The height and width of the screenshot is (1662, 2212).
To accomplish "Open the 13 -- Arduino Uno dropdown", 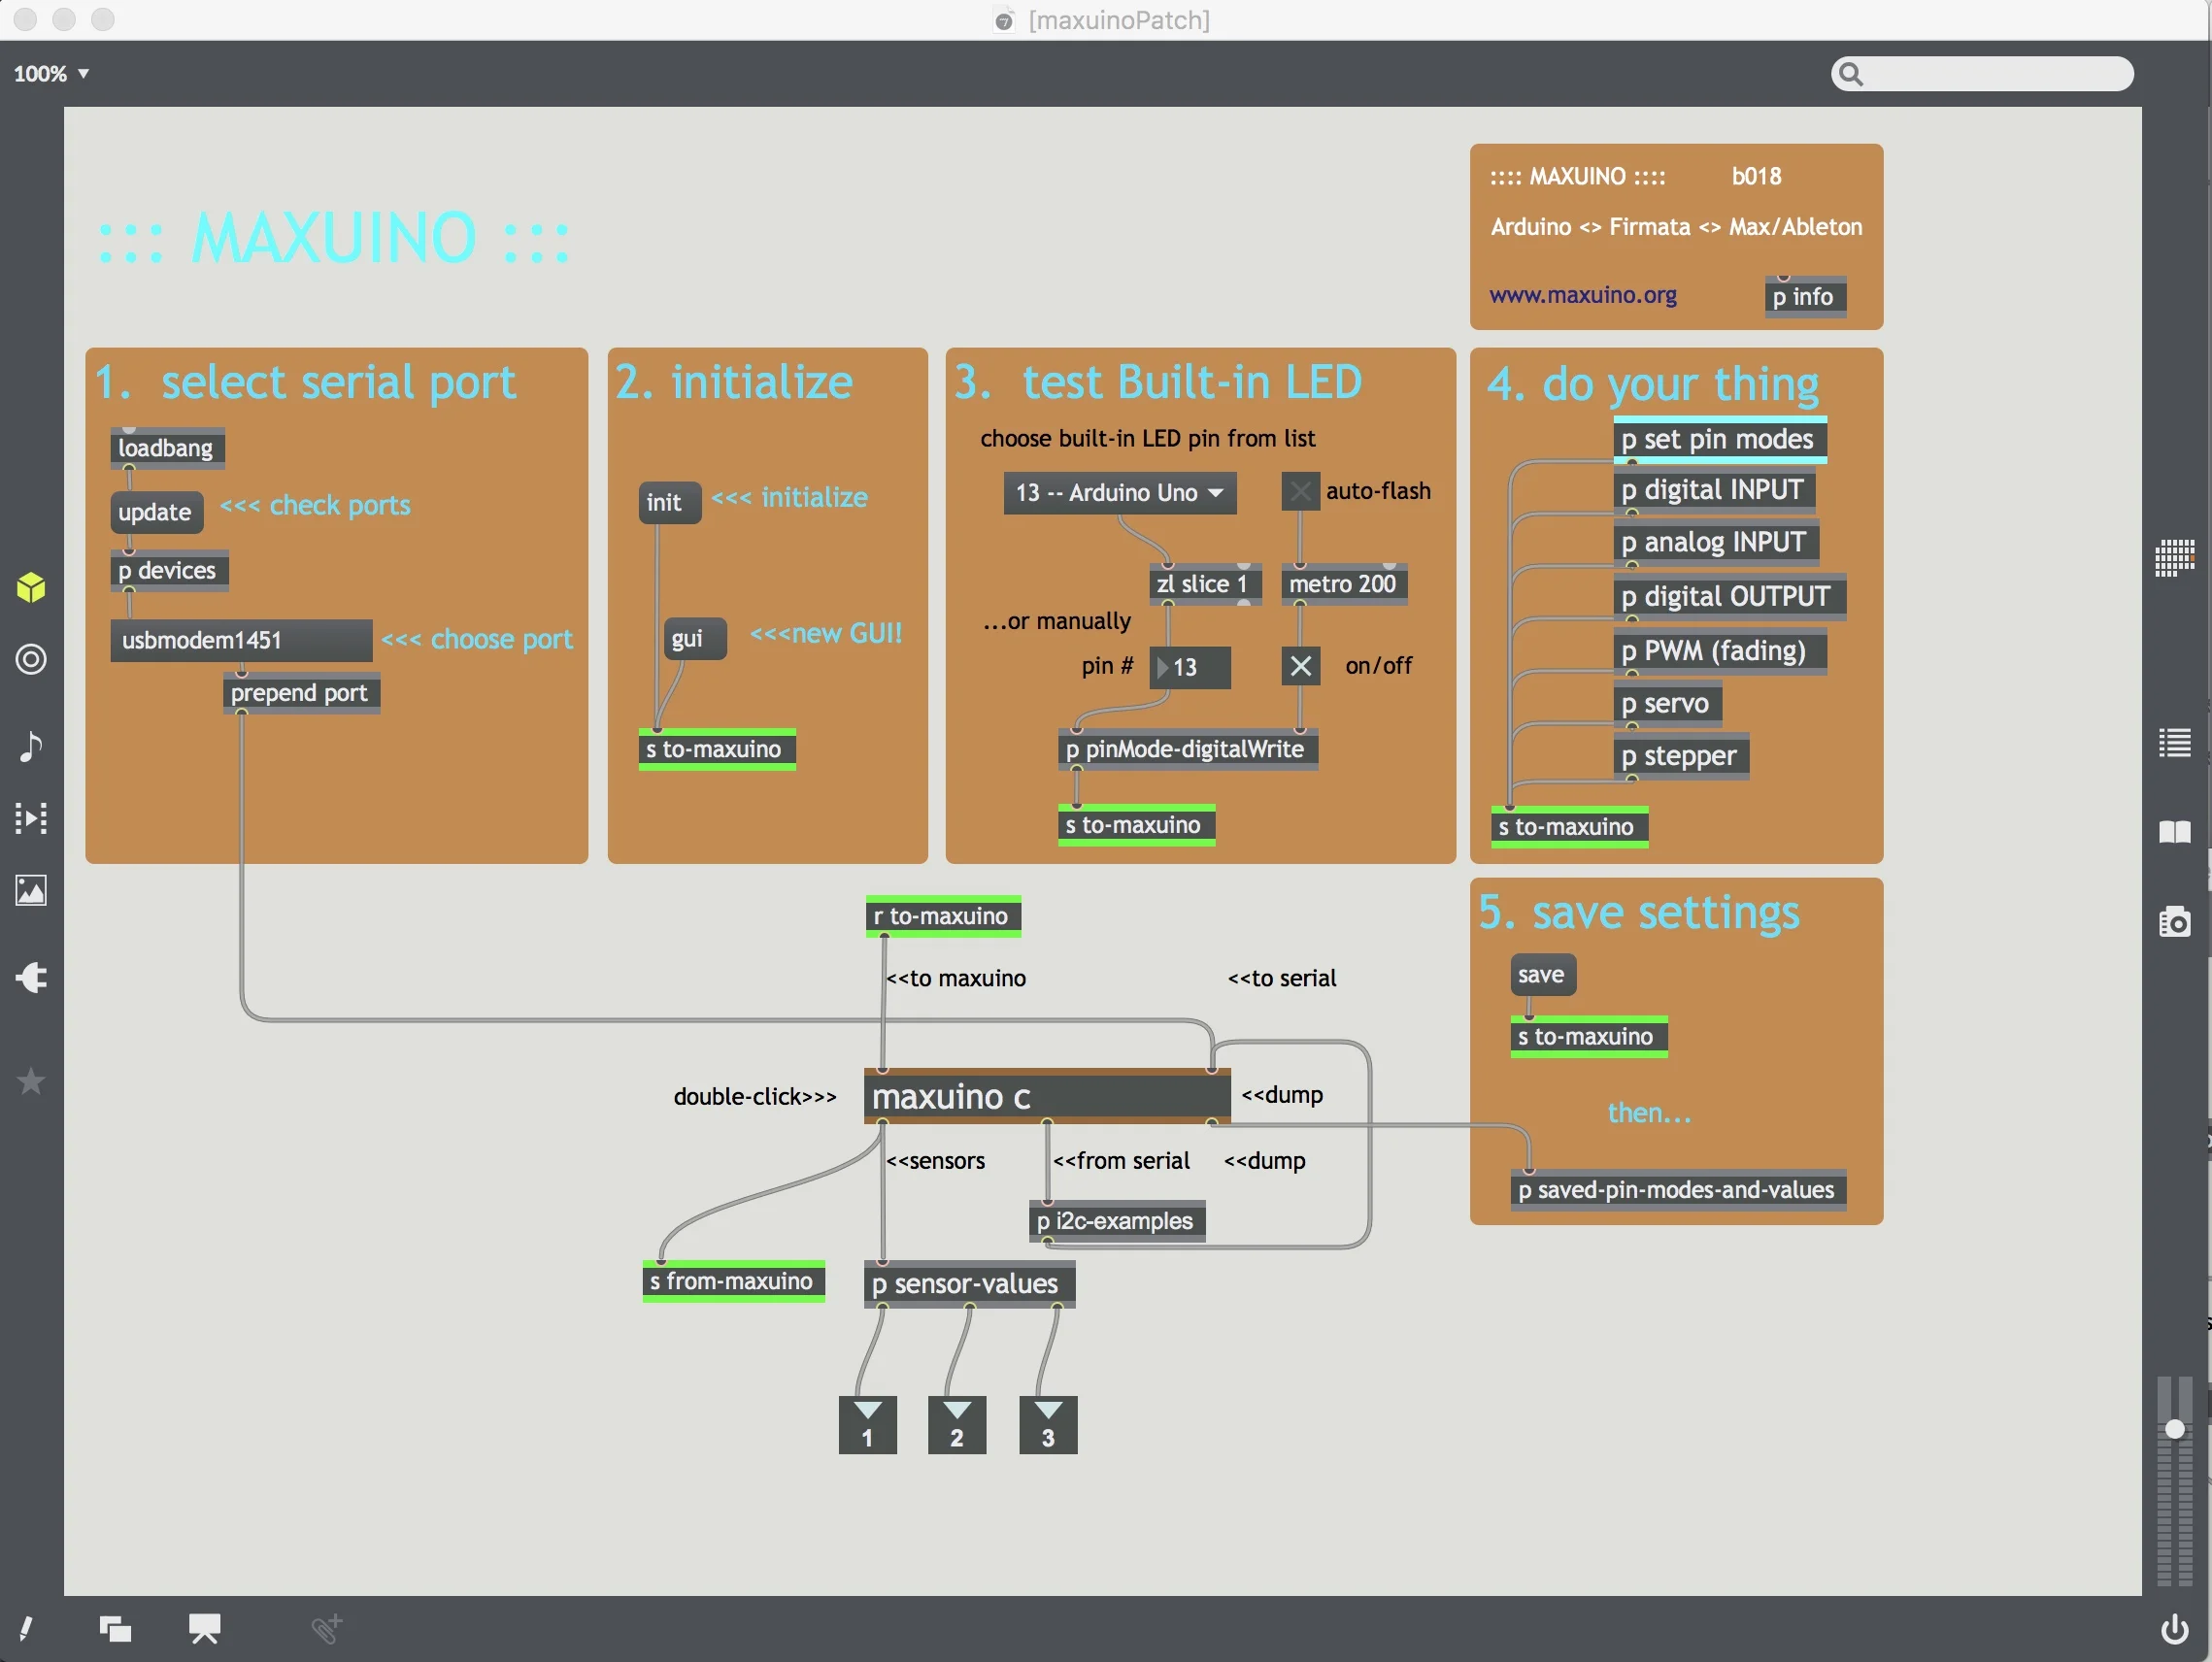I will coord(1119,493).
